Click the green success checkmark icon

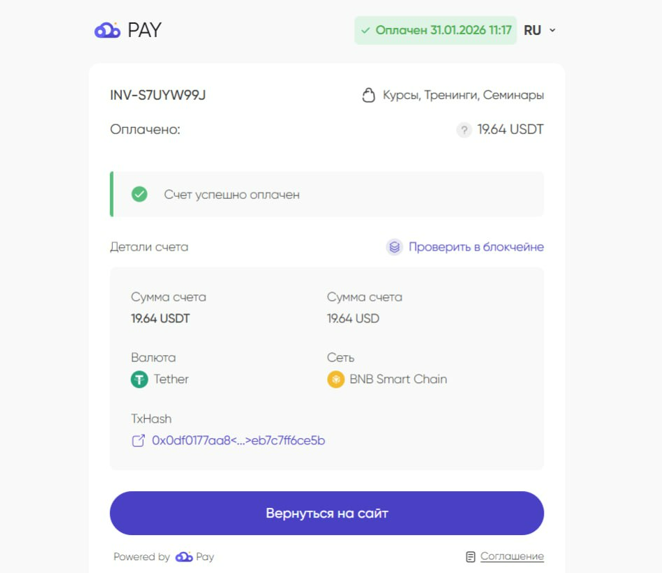pyautogui.click(x=139, y=194)
